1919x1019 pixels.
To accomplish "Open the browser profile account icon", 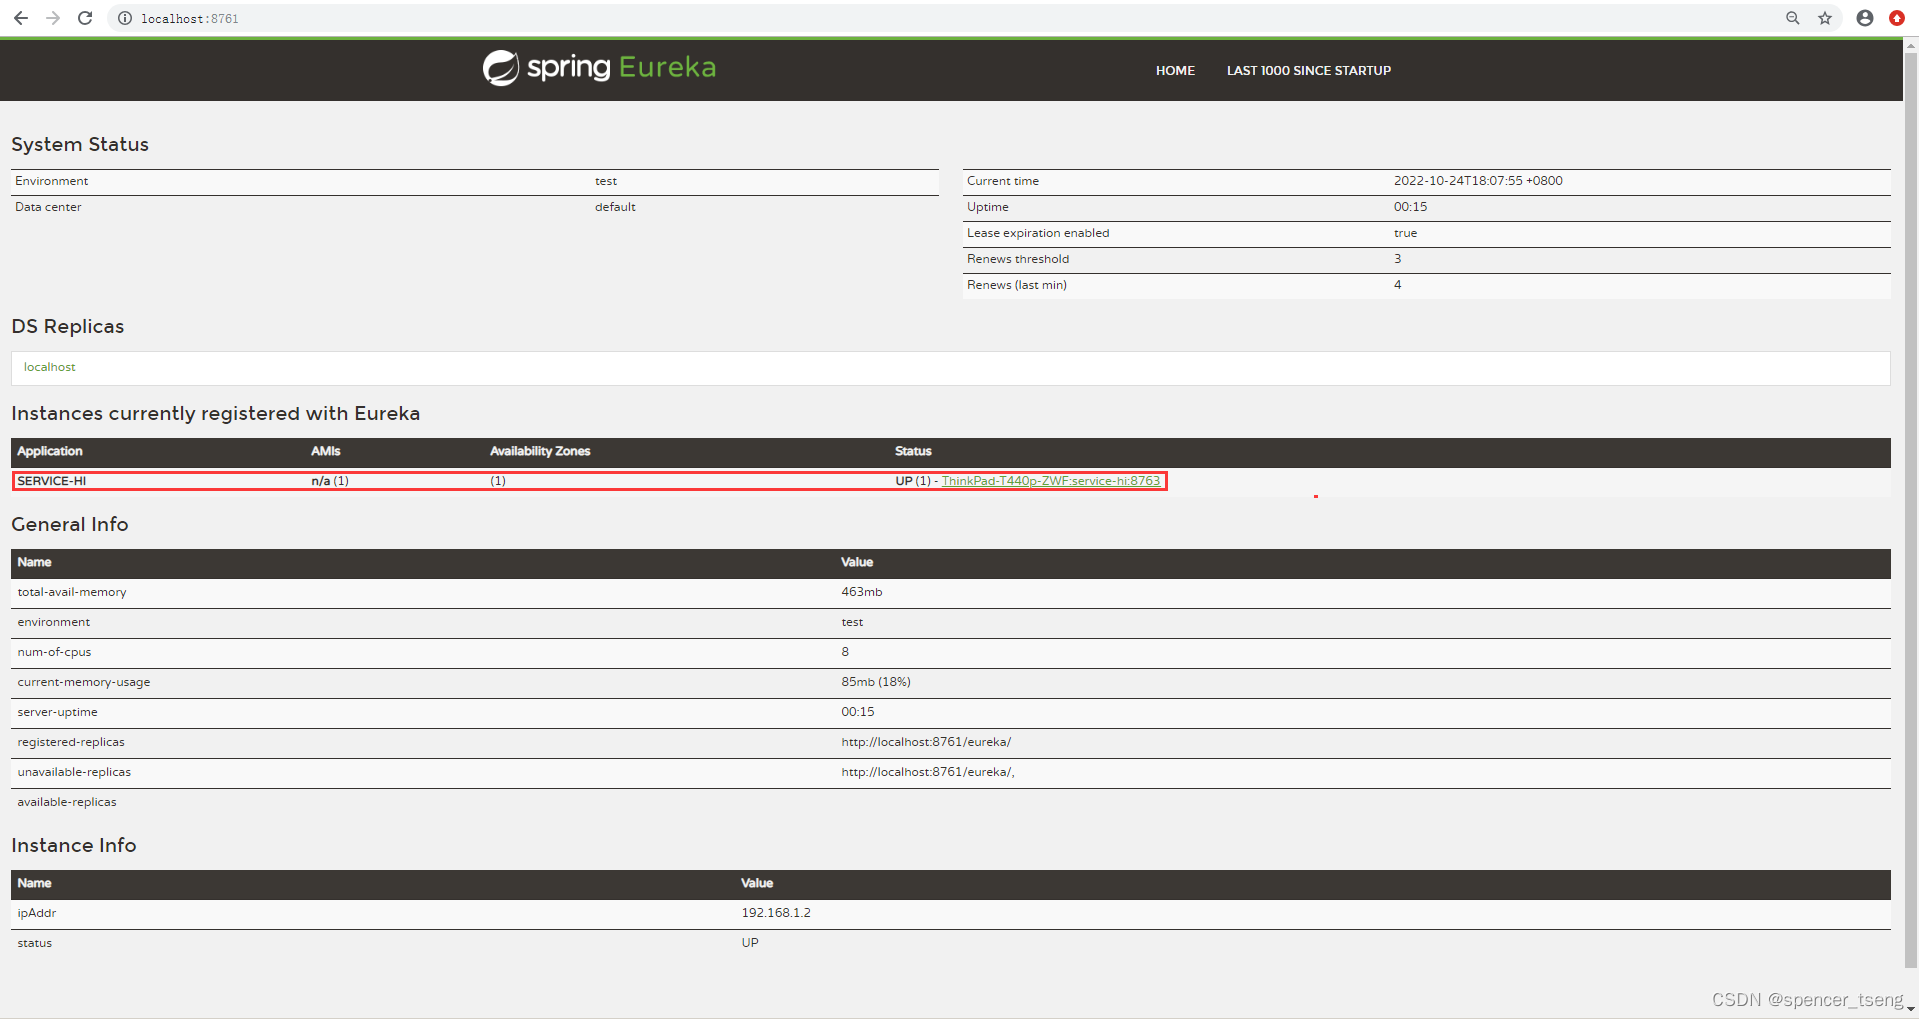I will tap(1863, 18).
